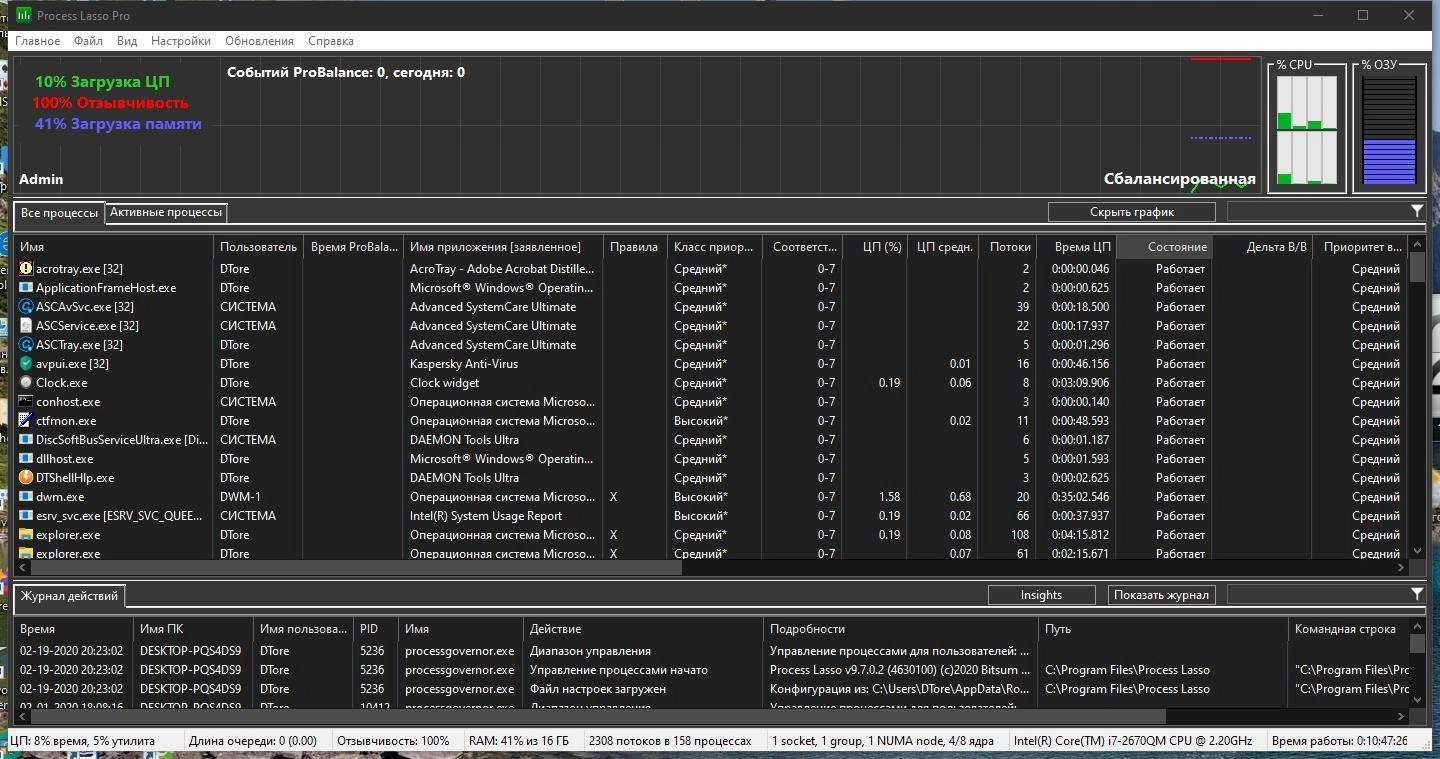
Task: Click the Process Lasso title bar icon
Action: point(24,15)
